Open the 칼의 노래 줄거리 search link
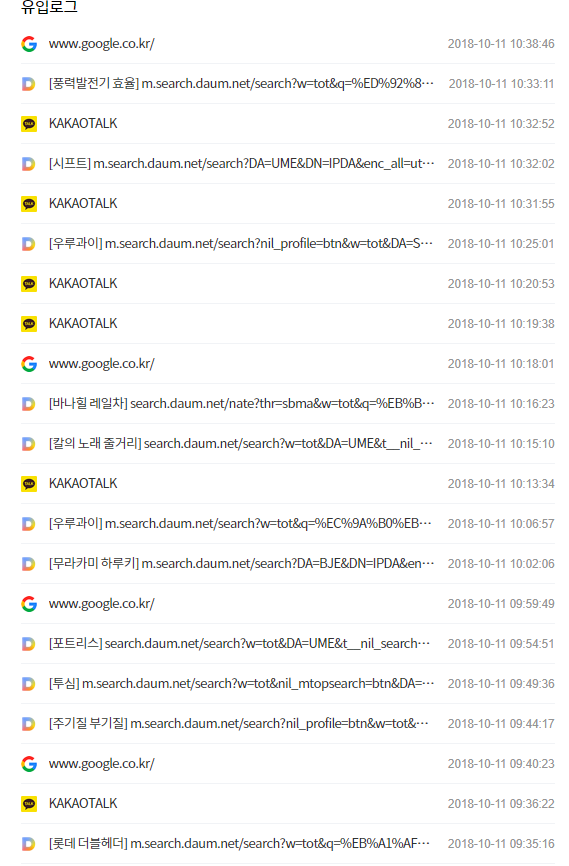This screenshot has width=569, height=866. coord(241,443)
